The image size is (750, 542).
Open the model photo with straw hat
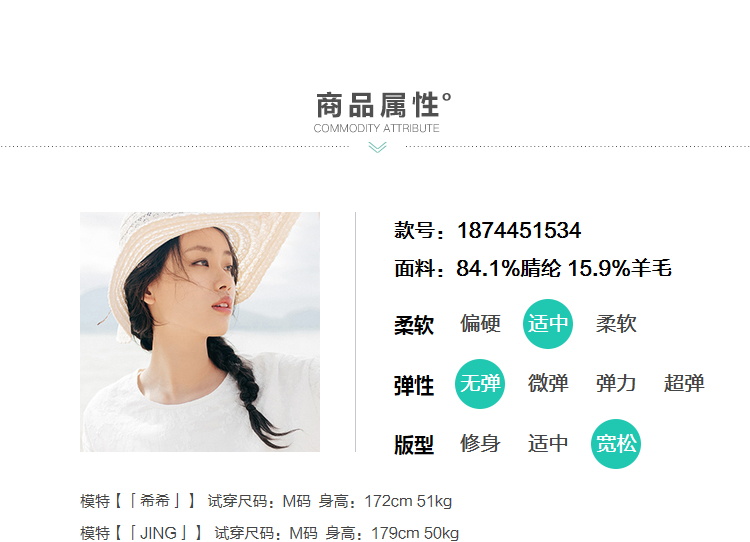tap(200, 332)
